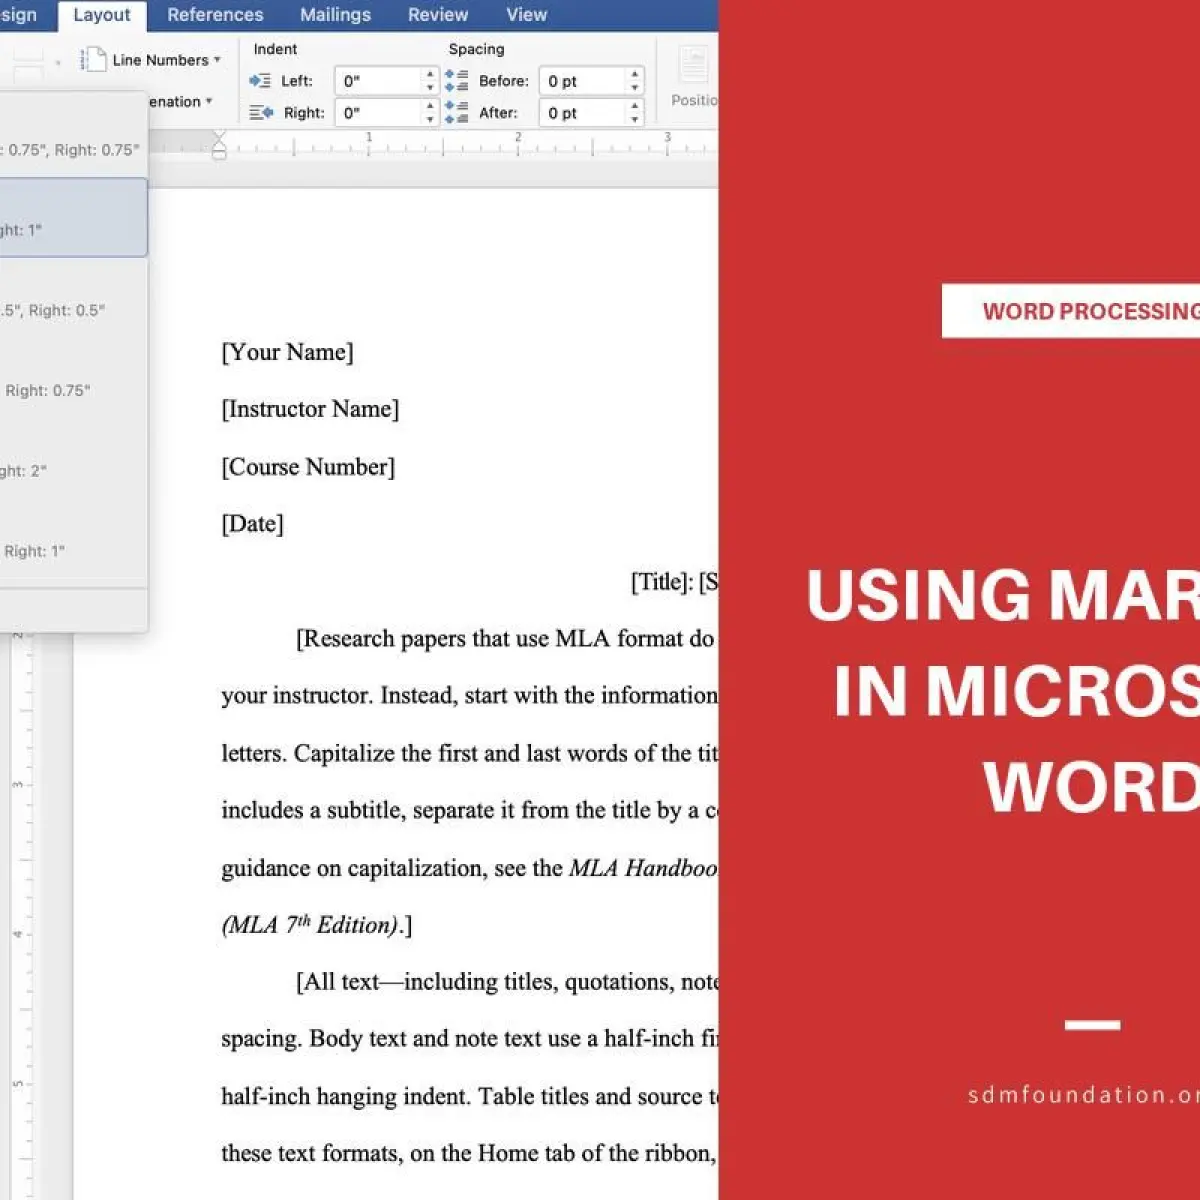This screenshot has height=1200, width=1200.
Task: Increase the Left indent with up arrow
Action: tap(430, 75)
